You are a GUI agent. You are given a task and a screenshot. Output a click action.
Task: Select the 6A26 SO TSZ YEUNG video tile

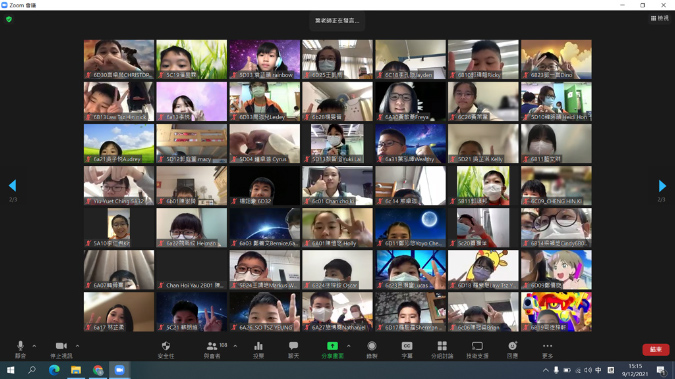(x=265, y=312)
